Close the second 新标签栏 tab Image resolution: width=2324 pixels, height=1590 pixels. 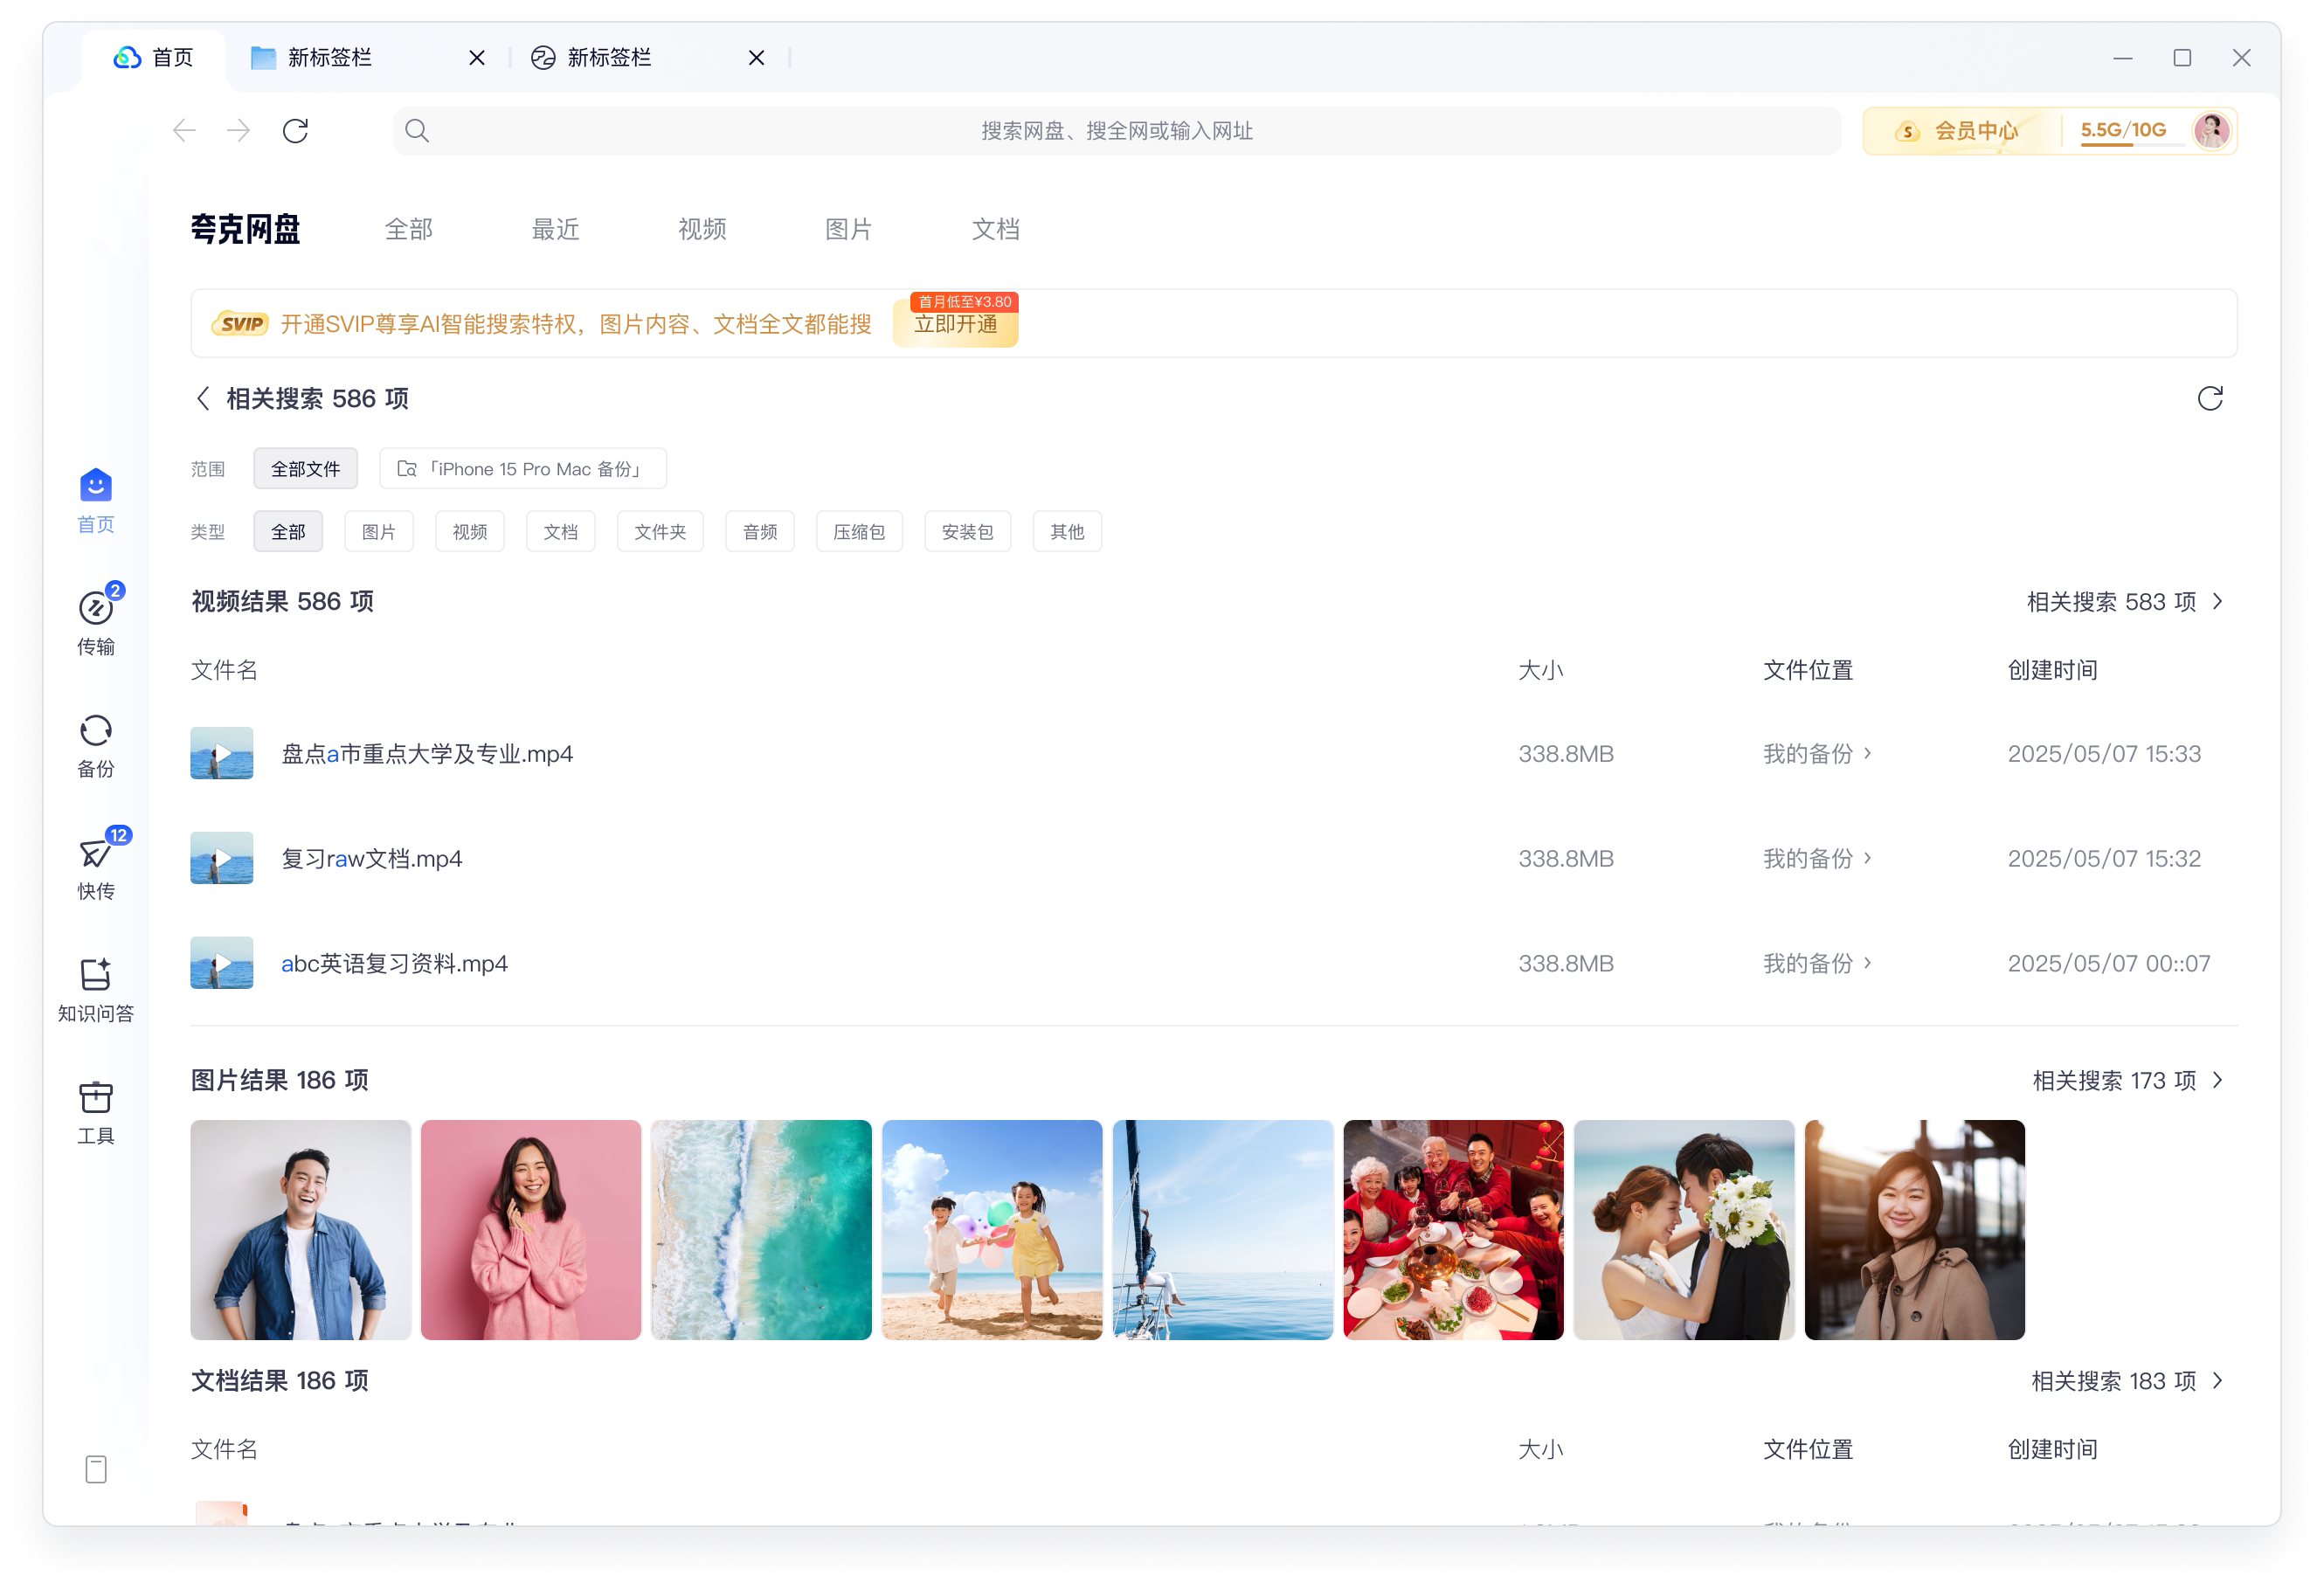click(x=757, y=58)
